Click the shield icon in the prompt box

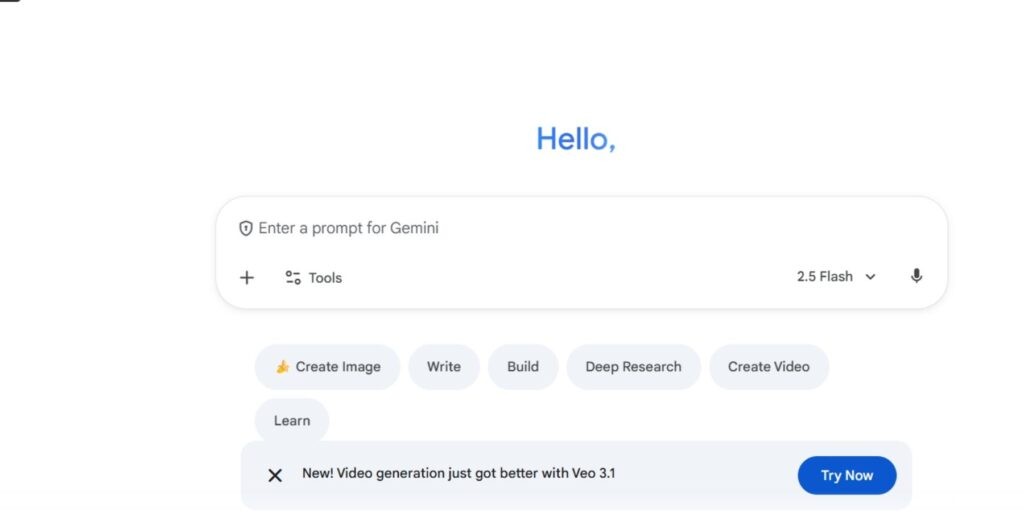tap(246, 229)
